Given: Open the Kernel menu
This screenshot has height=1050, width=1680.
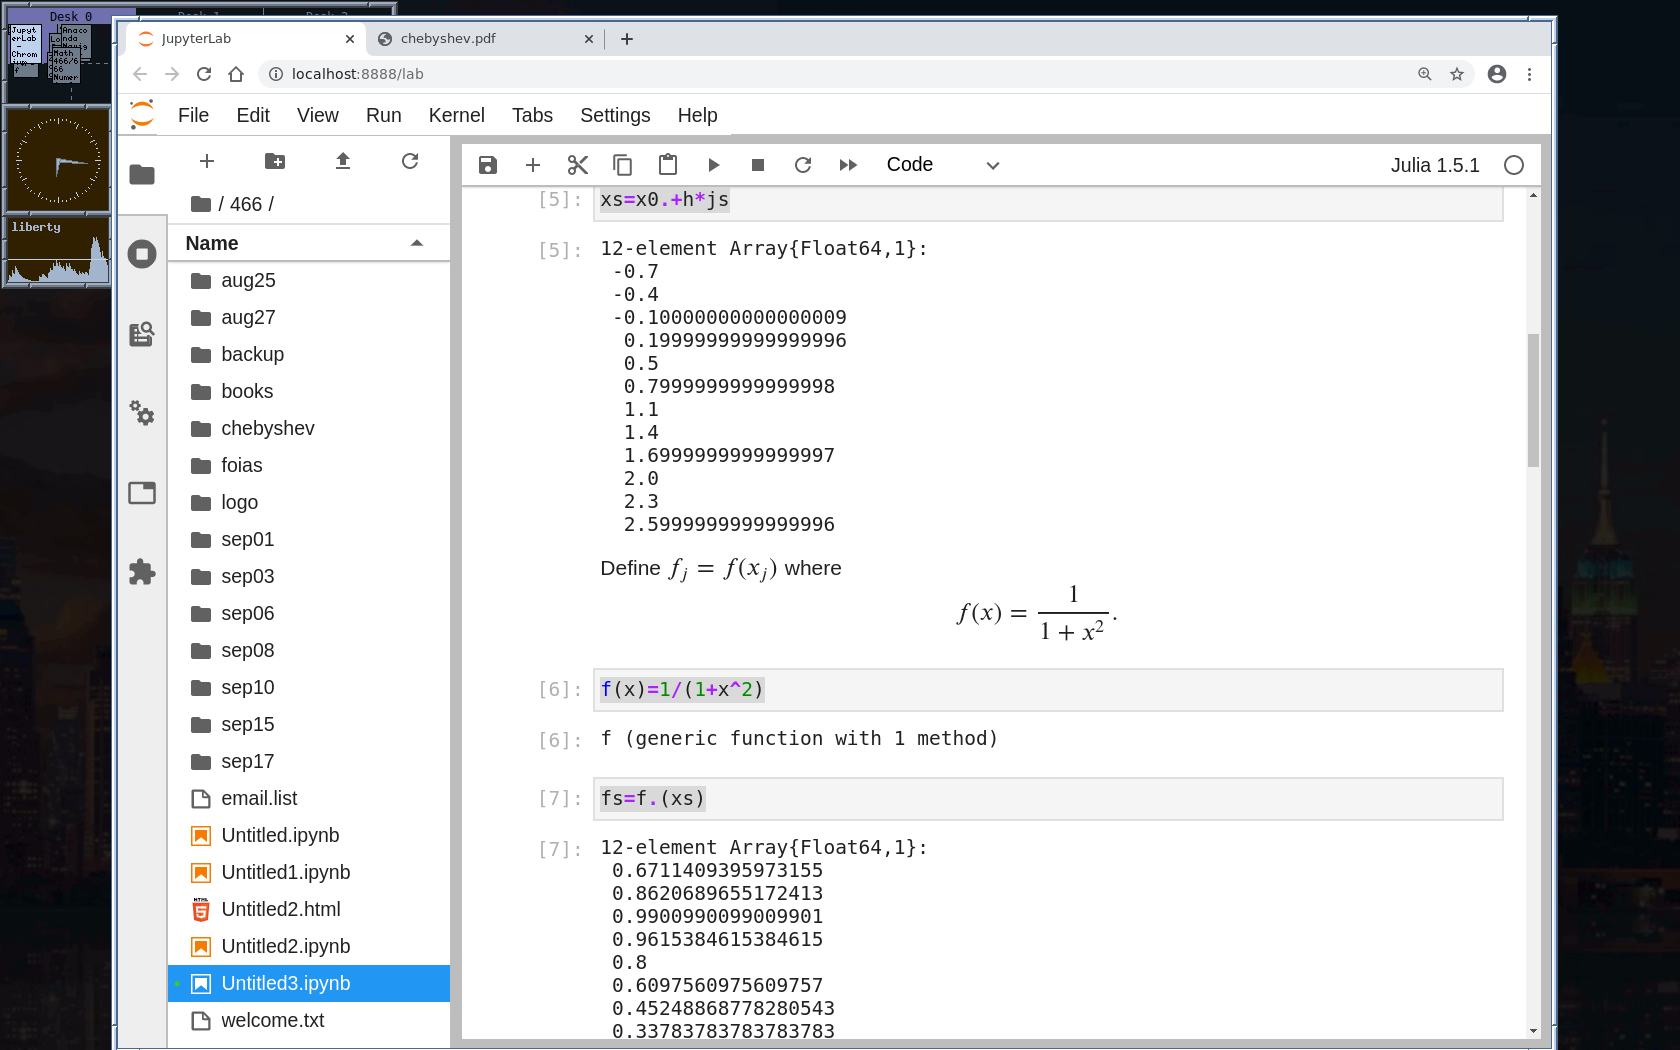Looking at the screenshot, I should [456, 115].
